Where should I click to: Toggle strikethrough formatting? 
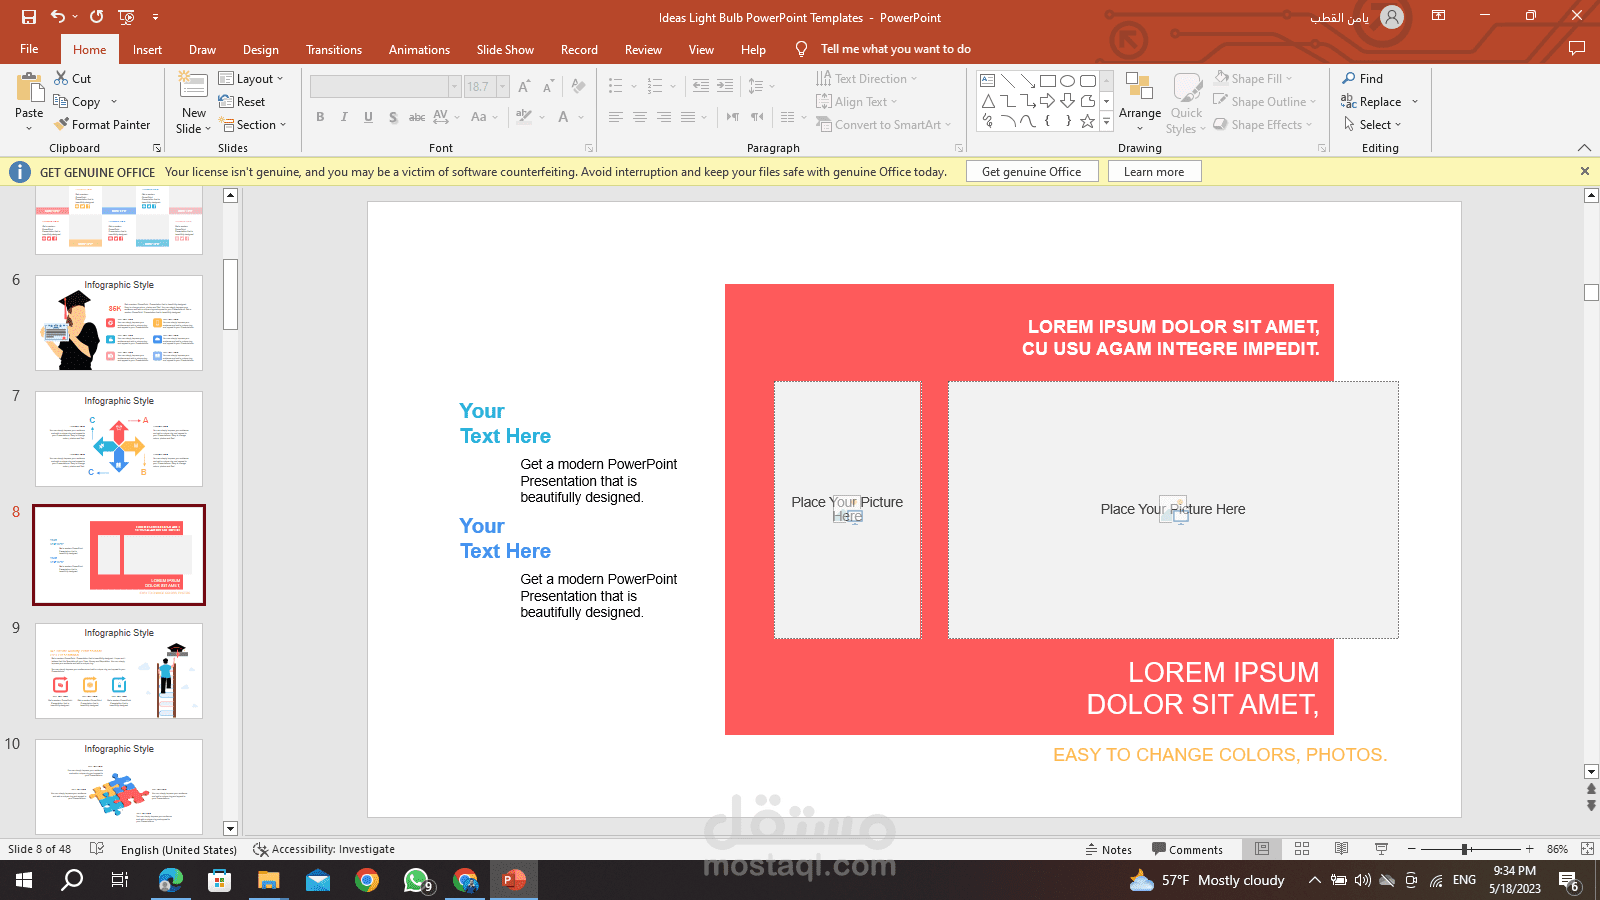click(x=417, y=117)
